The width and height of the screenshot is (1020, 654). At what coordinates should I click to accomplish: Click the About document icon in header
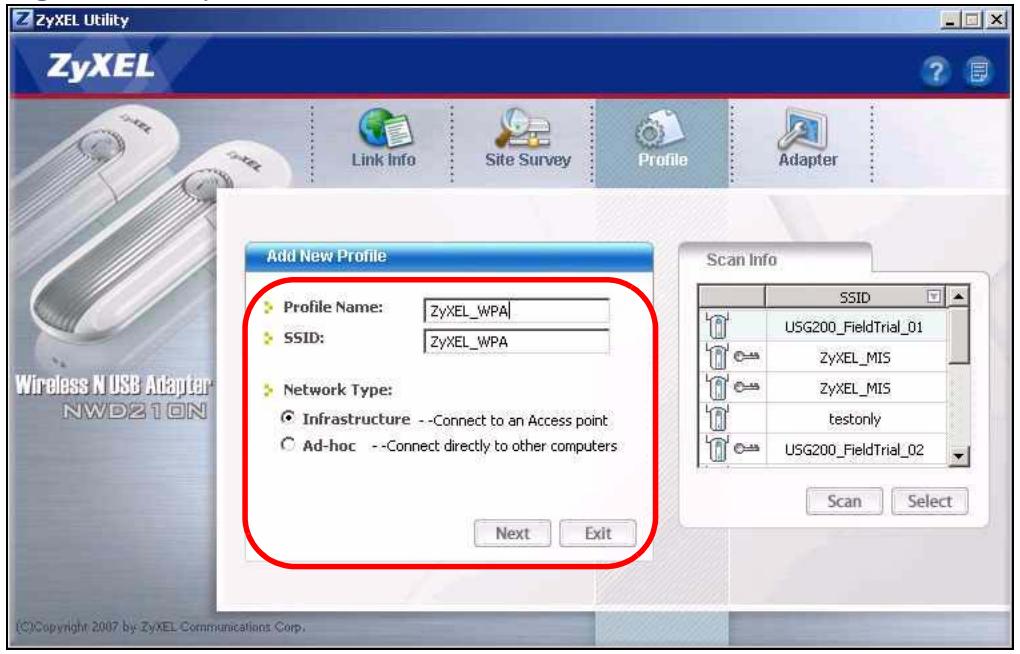coord(978,71)
